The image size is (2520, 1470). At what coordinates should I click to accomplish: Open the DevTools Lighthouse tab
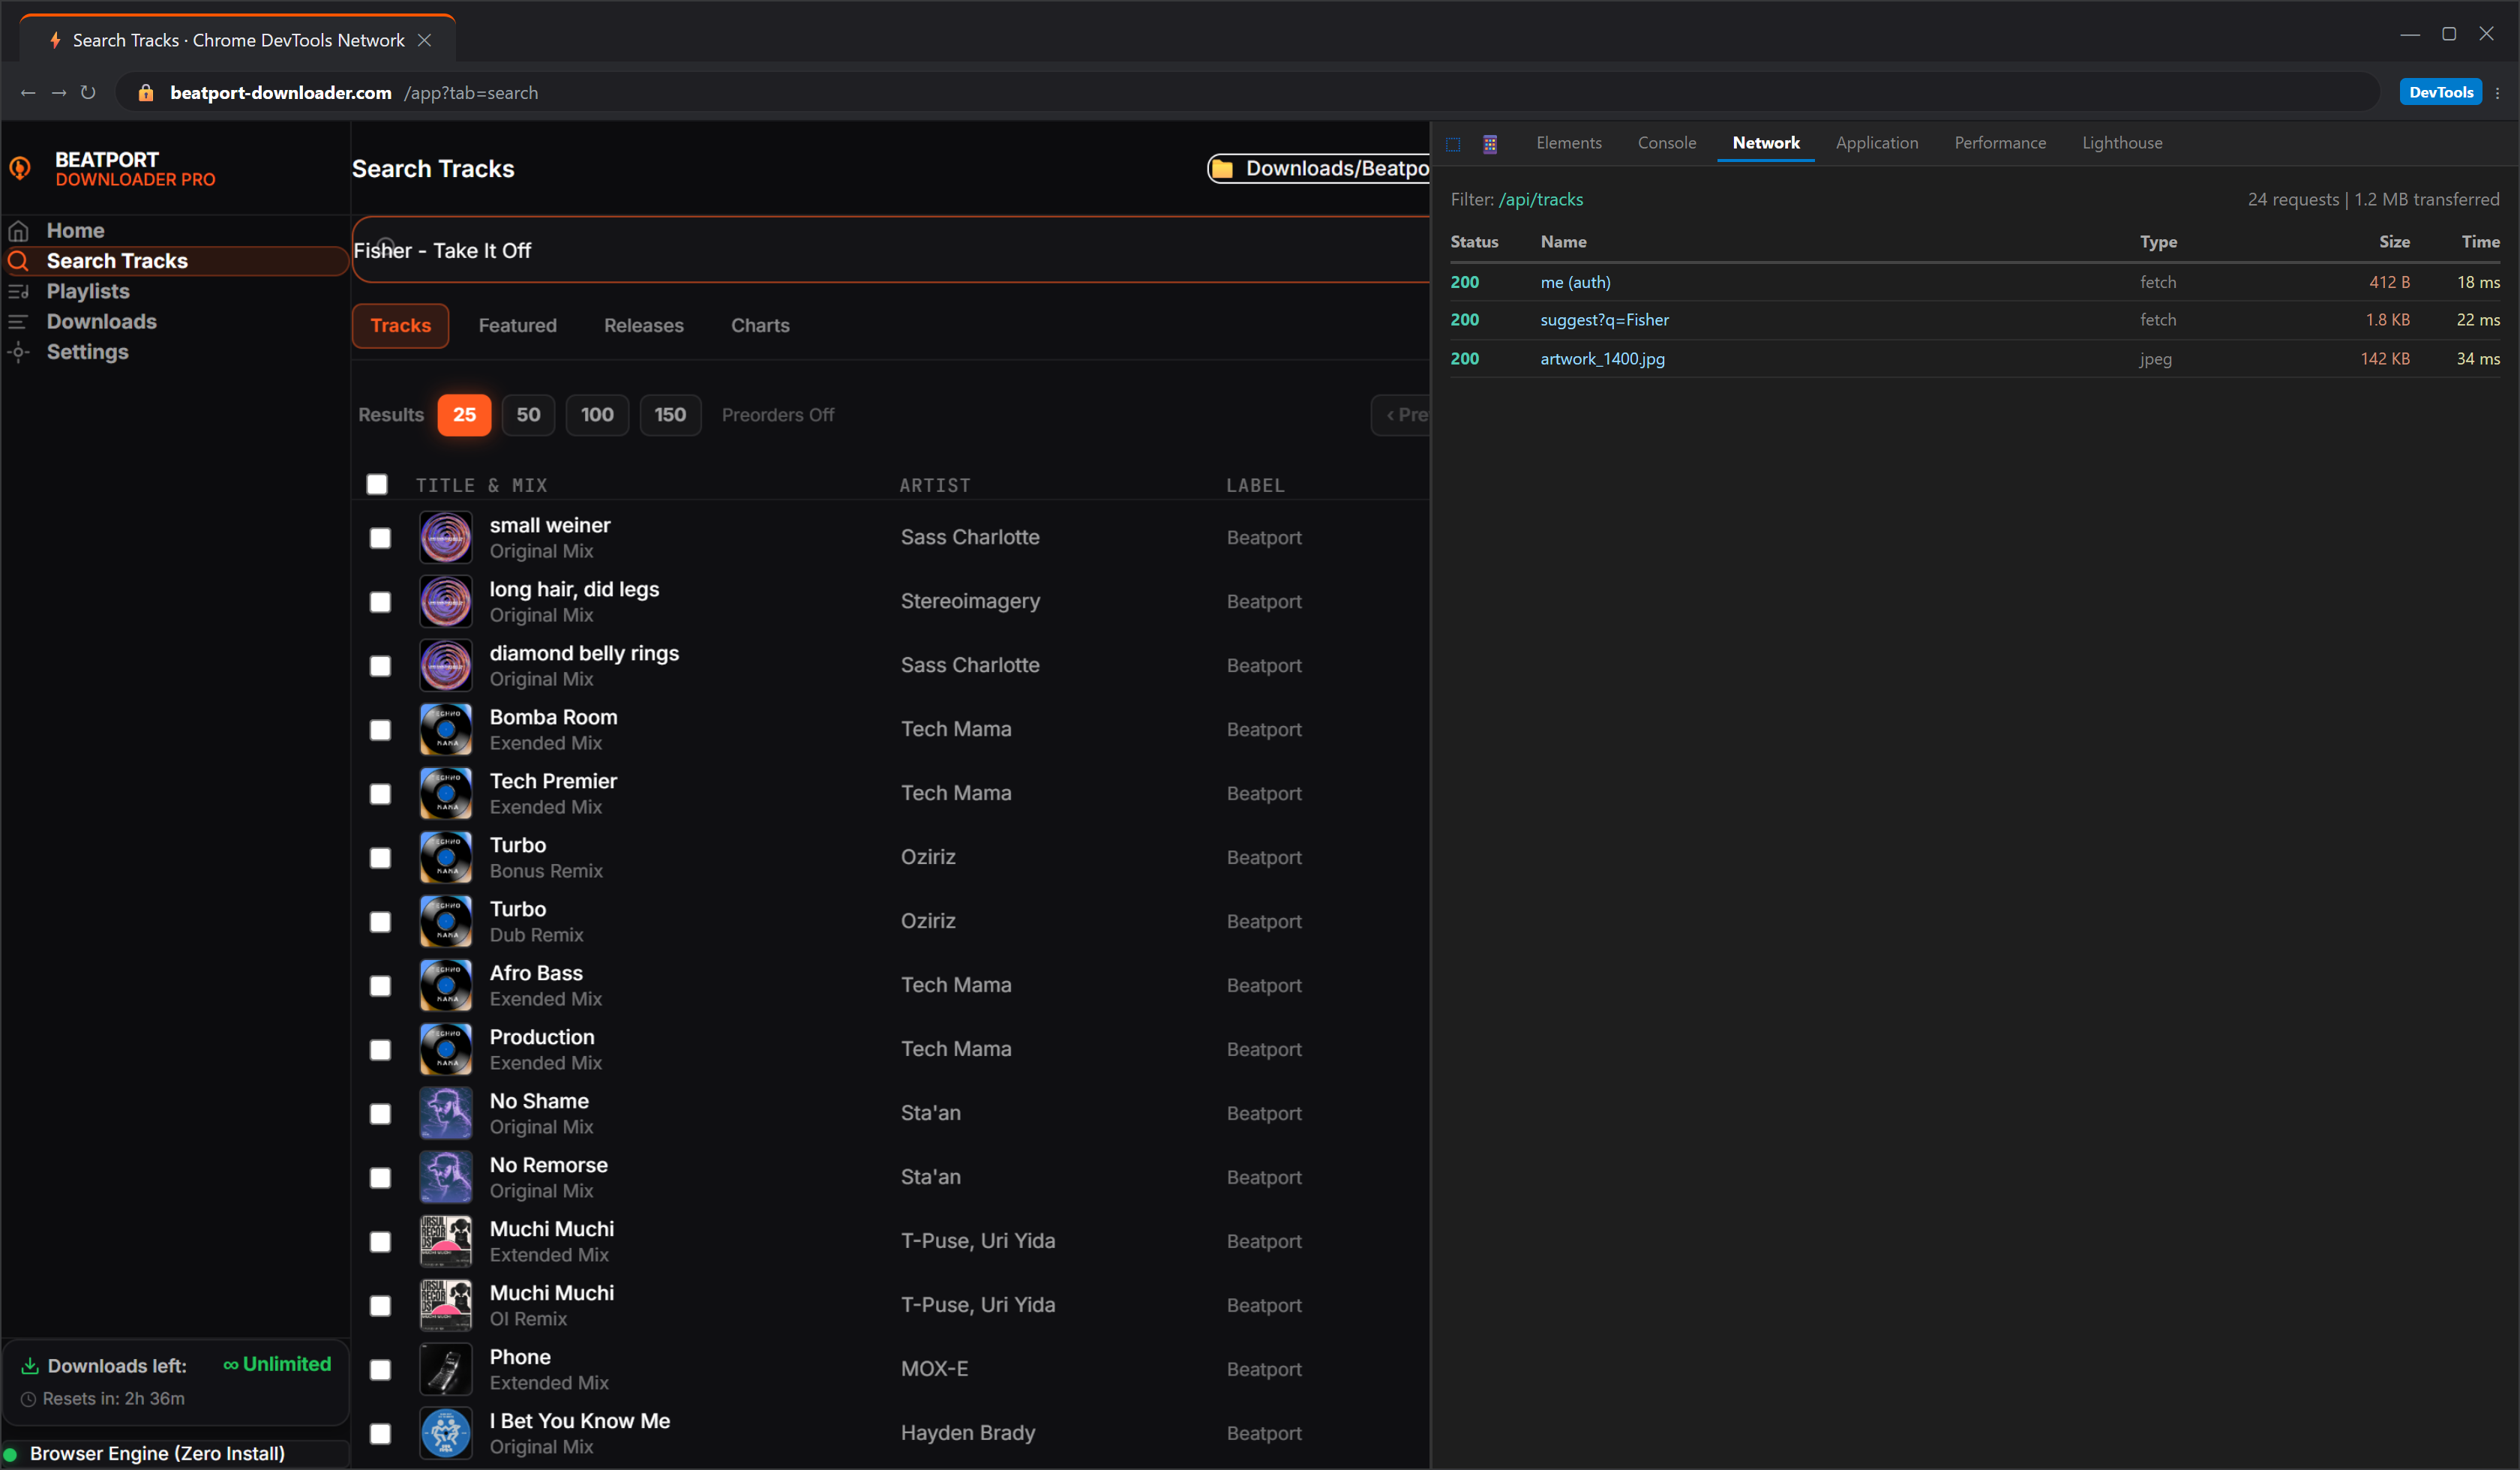[x=2122, y=143]
